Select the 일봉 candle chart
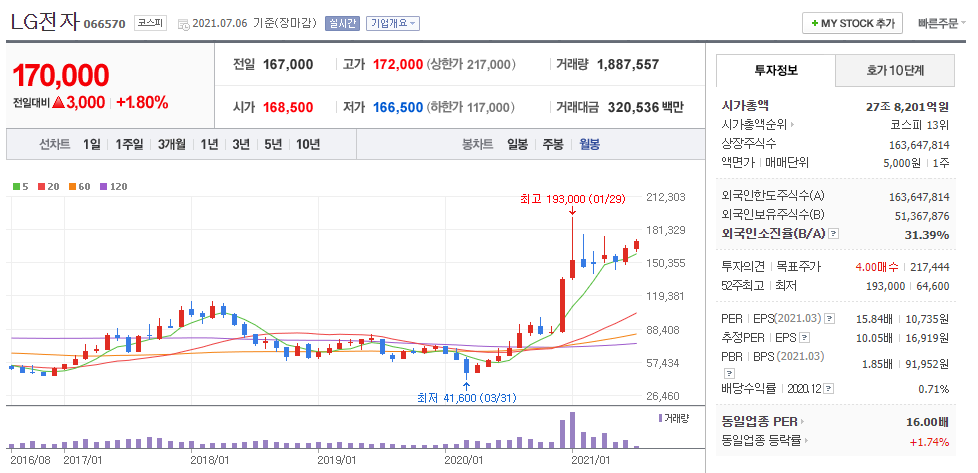Screen dimensions: 978x473 coord(517,144)
